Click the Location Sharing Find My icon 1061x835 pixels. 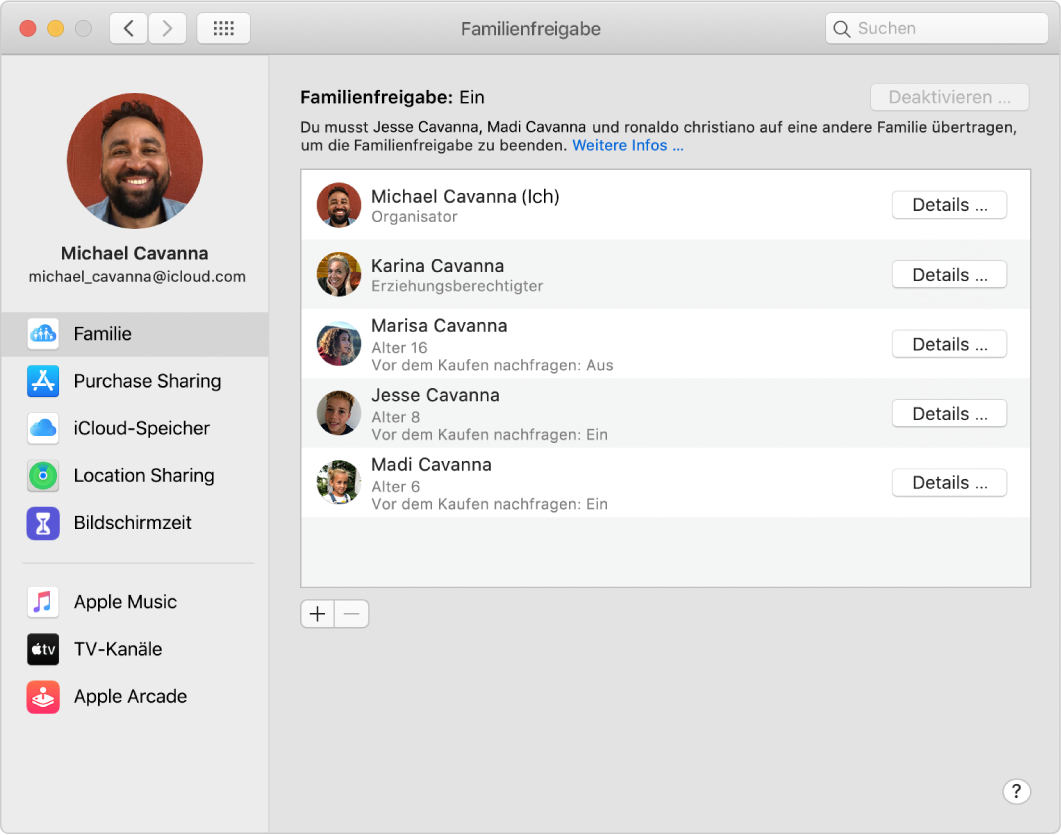coord(43,476)
